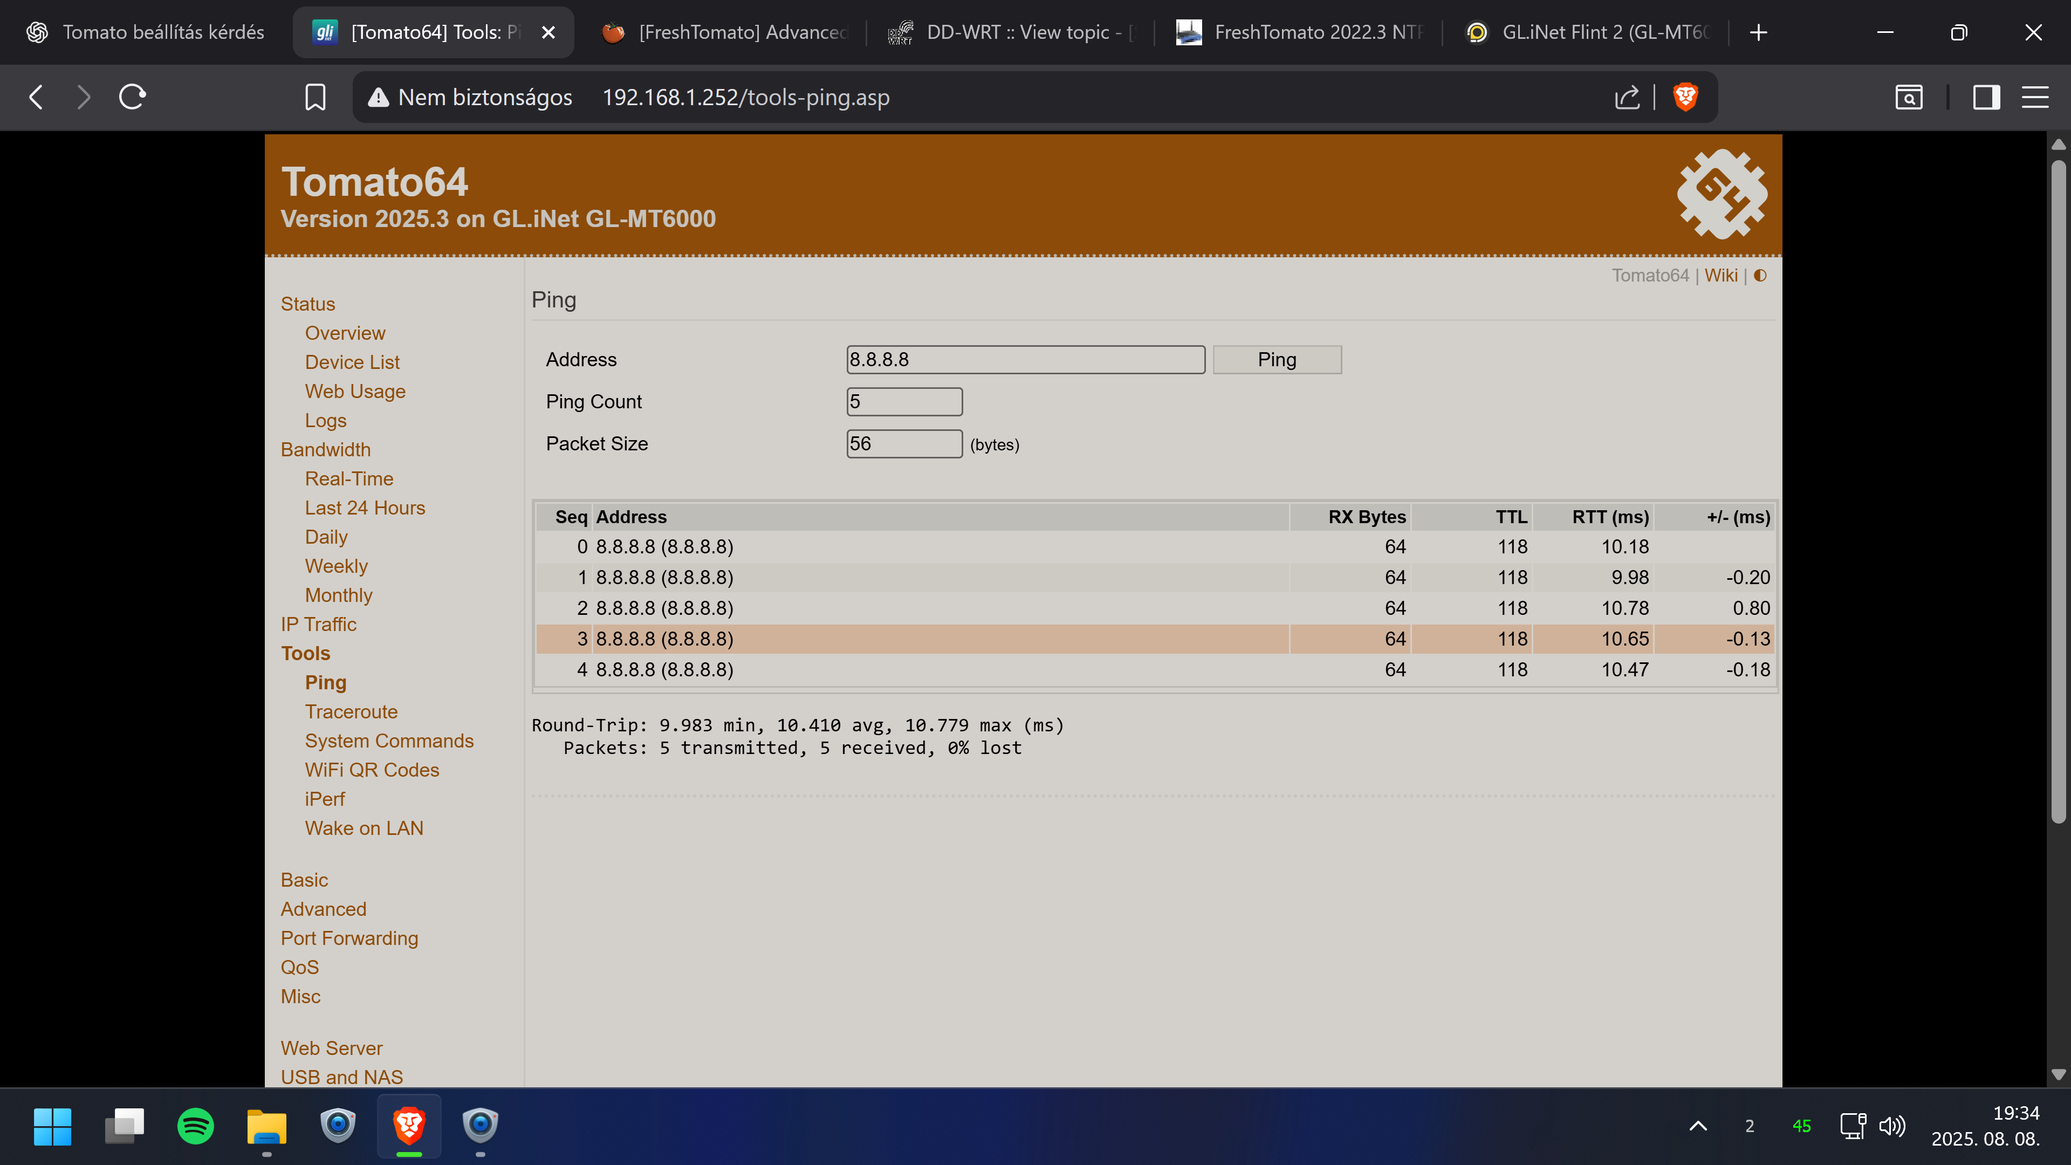
Task: Reload the current page
Action: (x=132, y=97)
